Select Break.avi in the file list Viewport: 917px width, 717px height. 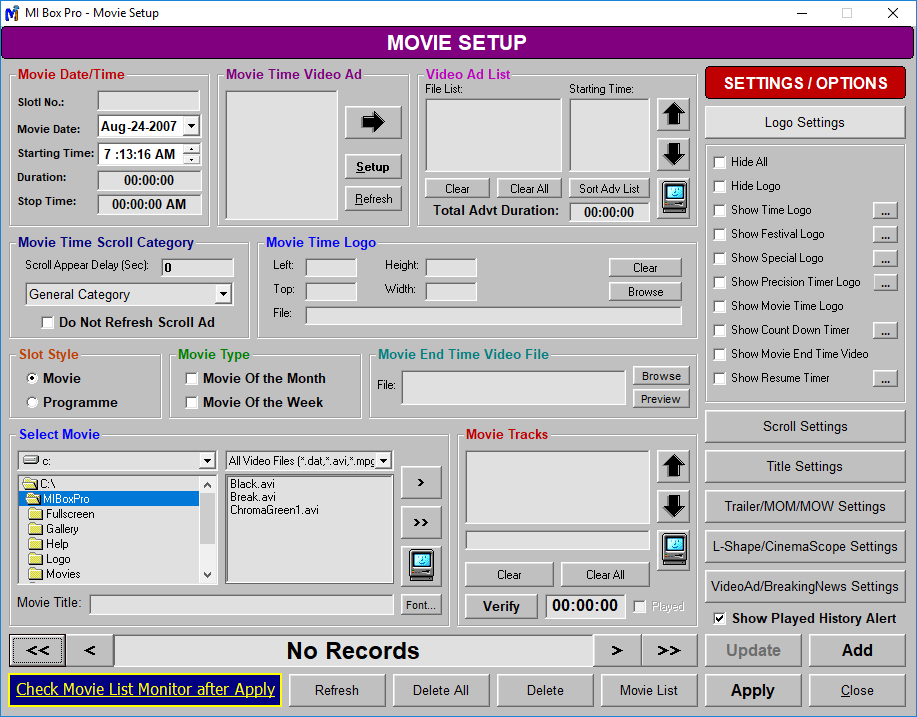tap(253, 497)
